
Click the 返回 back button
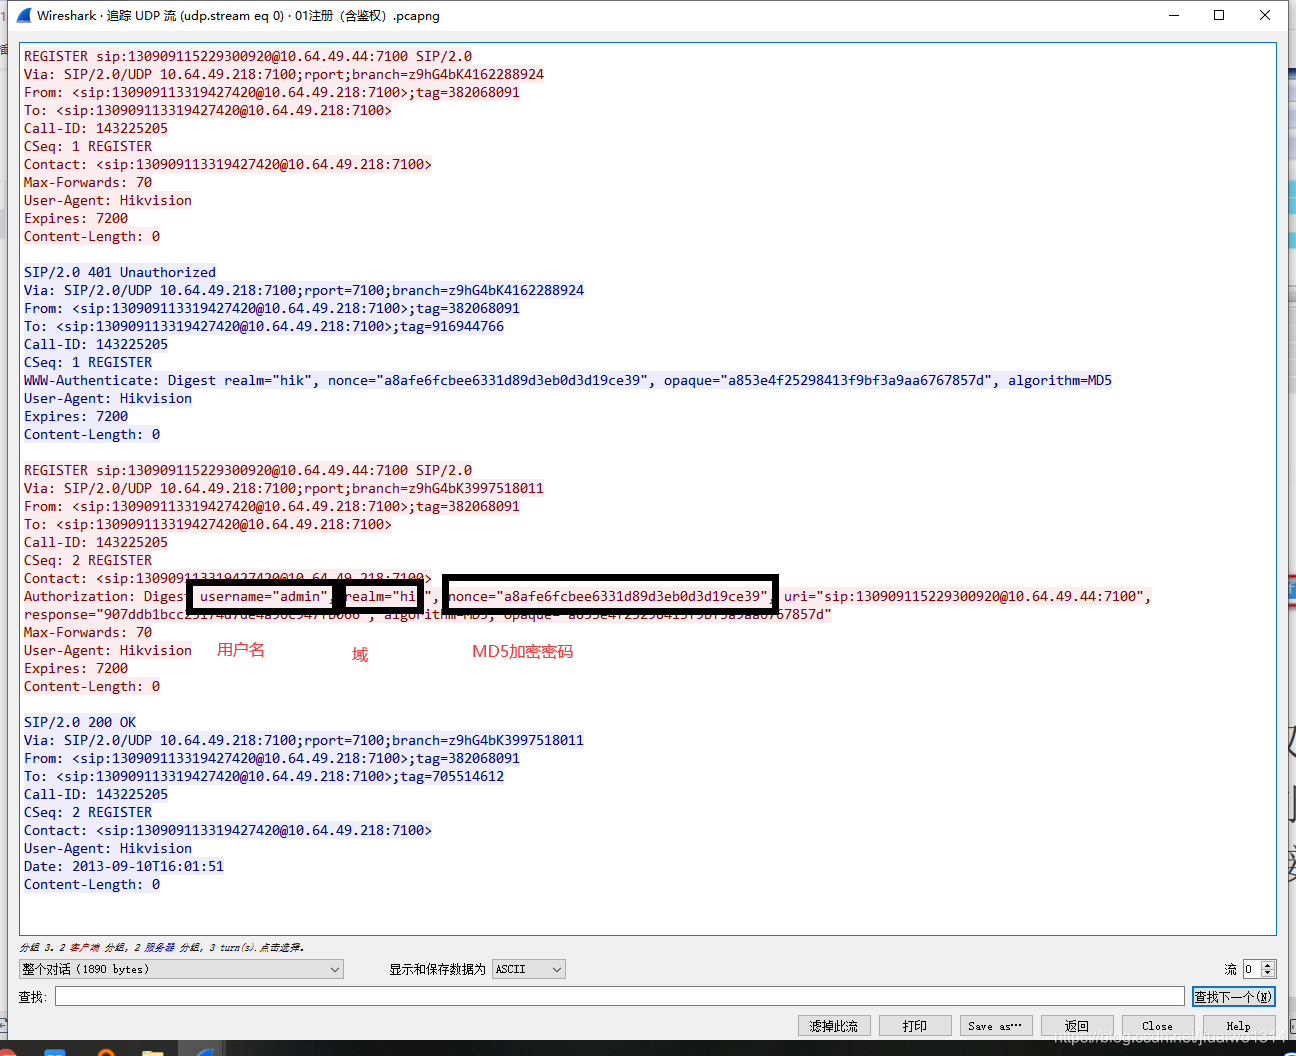click(x=1077, y=1026)
